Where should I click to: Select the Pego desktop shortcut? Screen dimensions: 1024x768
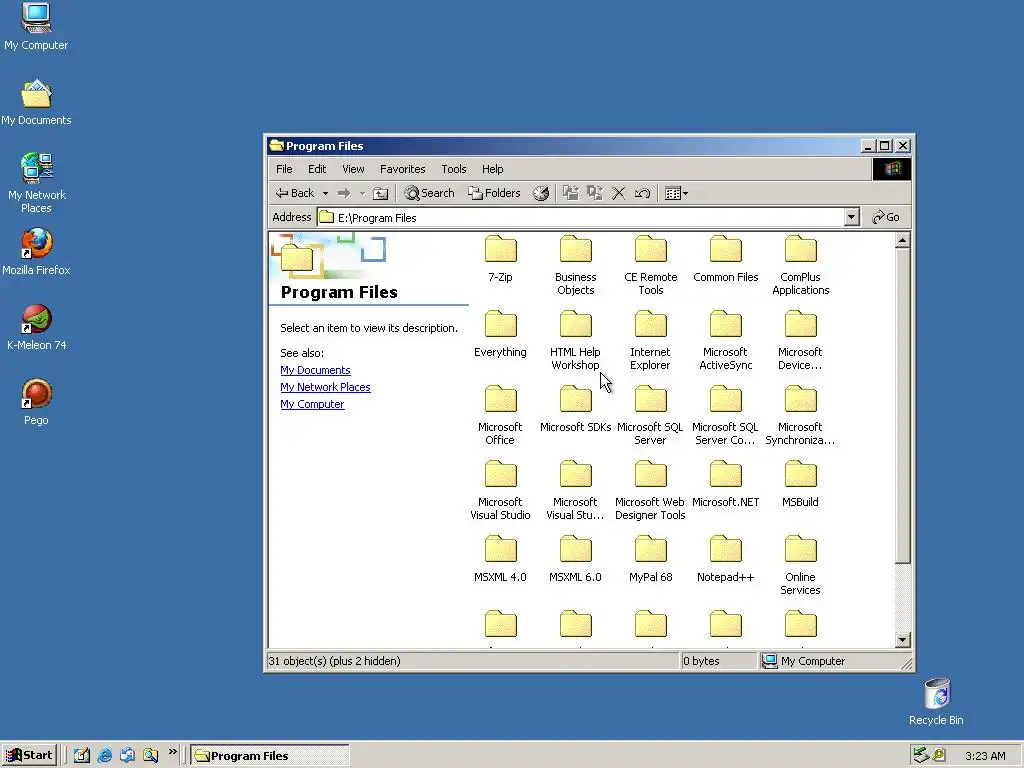pos(37,402)
